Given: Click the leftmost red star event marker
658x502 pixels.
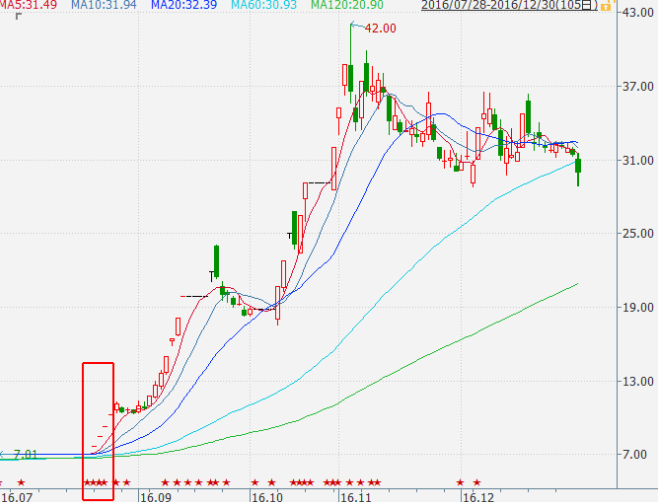Looking at the screenshot, I should coord(23,483).
